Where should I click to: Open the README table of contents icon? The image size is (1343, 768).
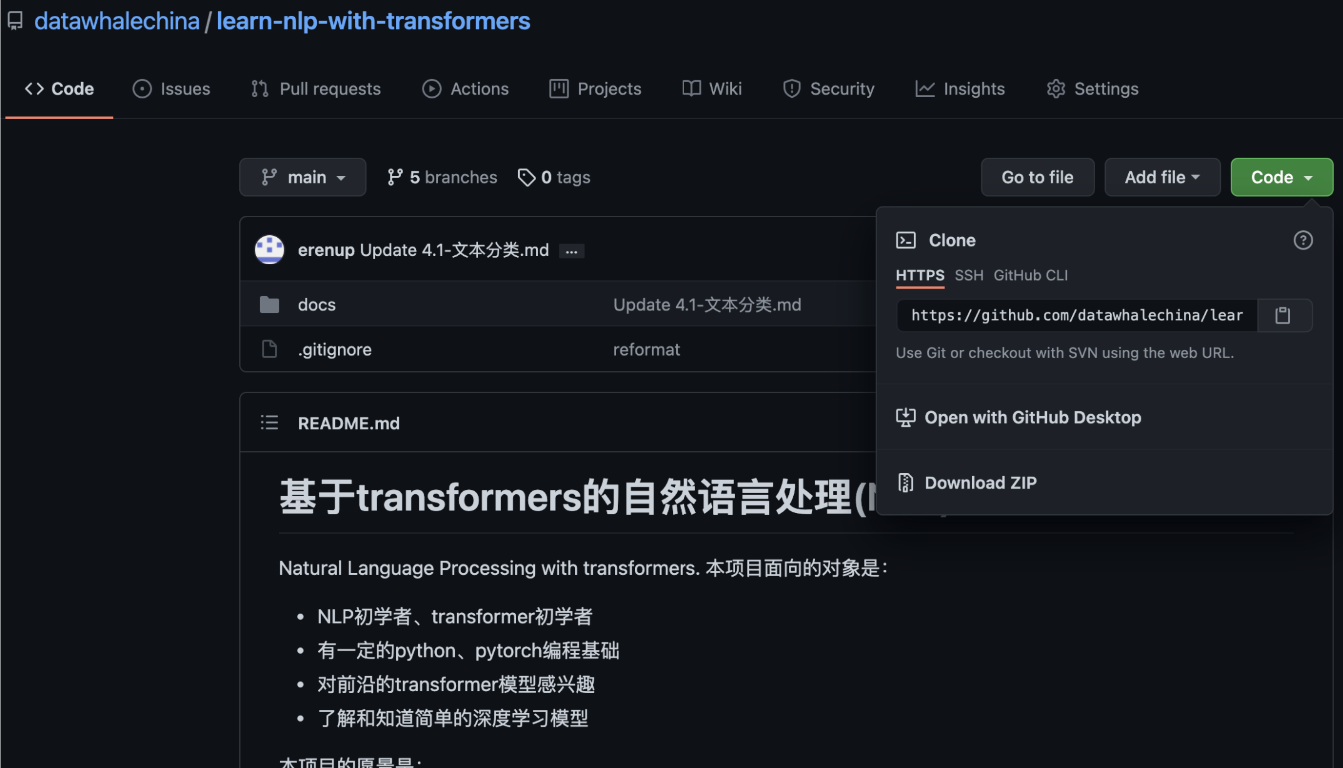click(x=269, y=423)
